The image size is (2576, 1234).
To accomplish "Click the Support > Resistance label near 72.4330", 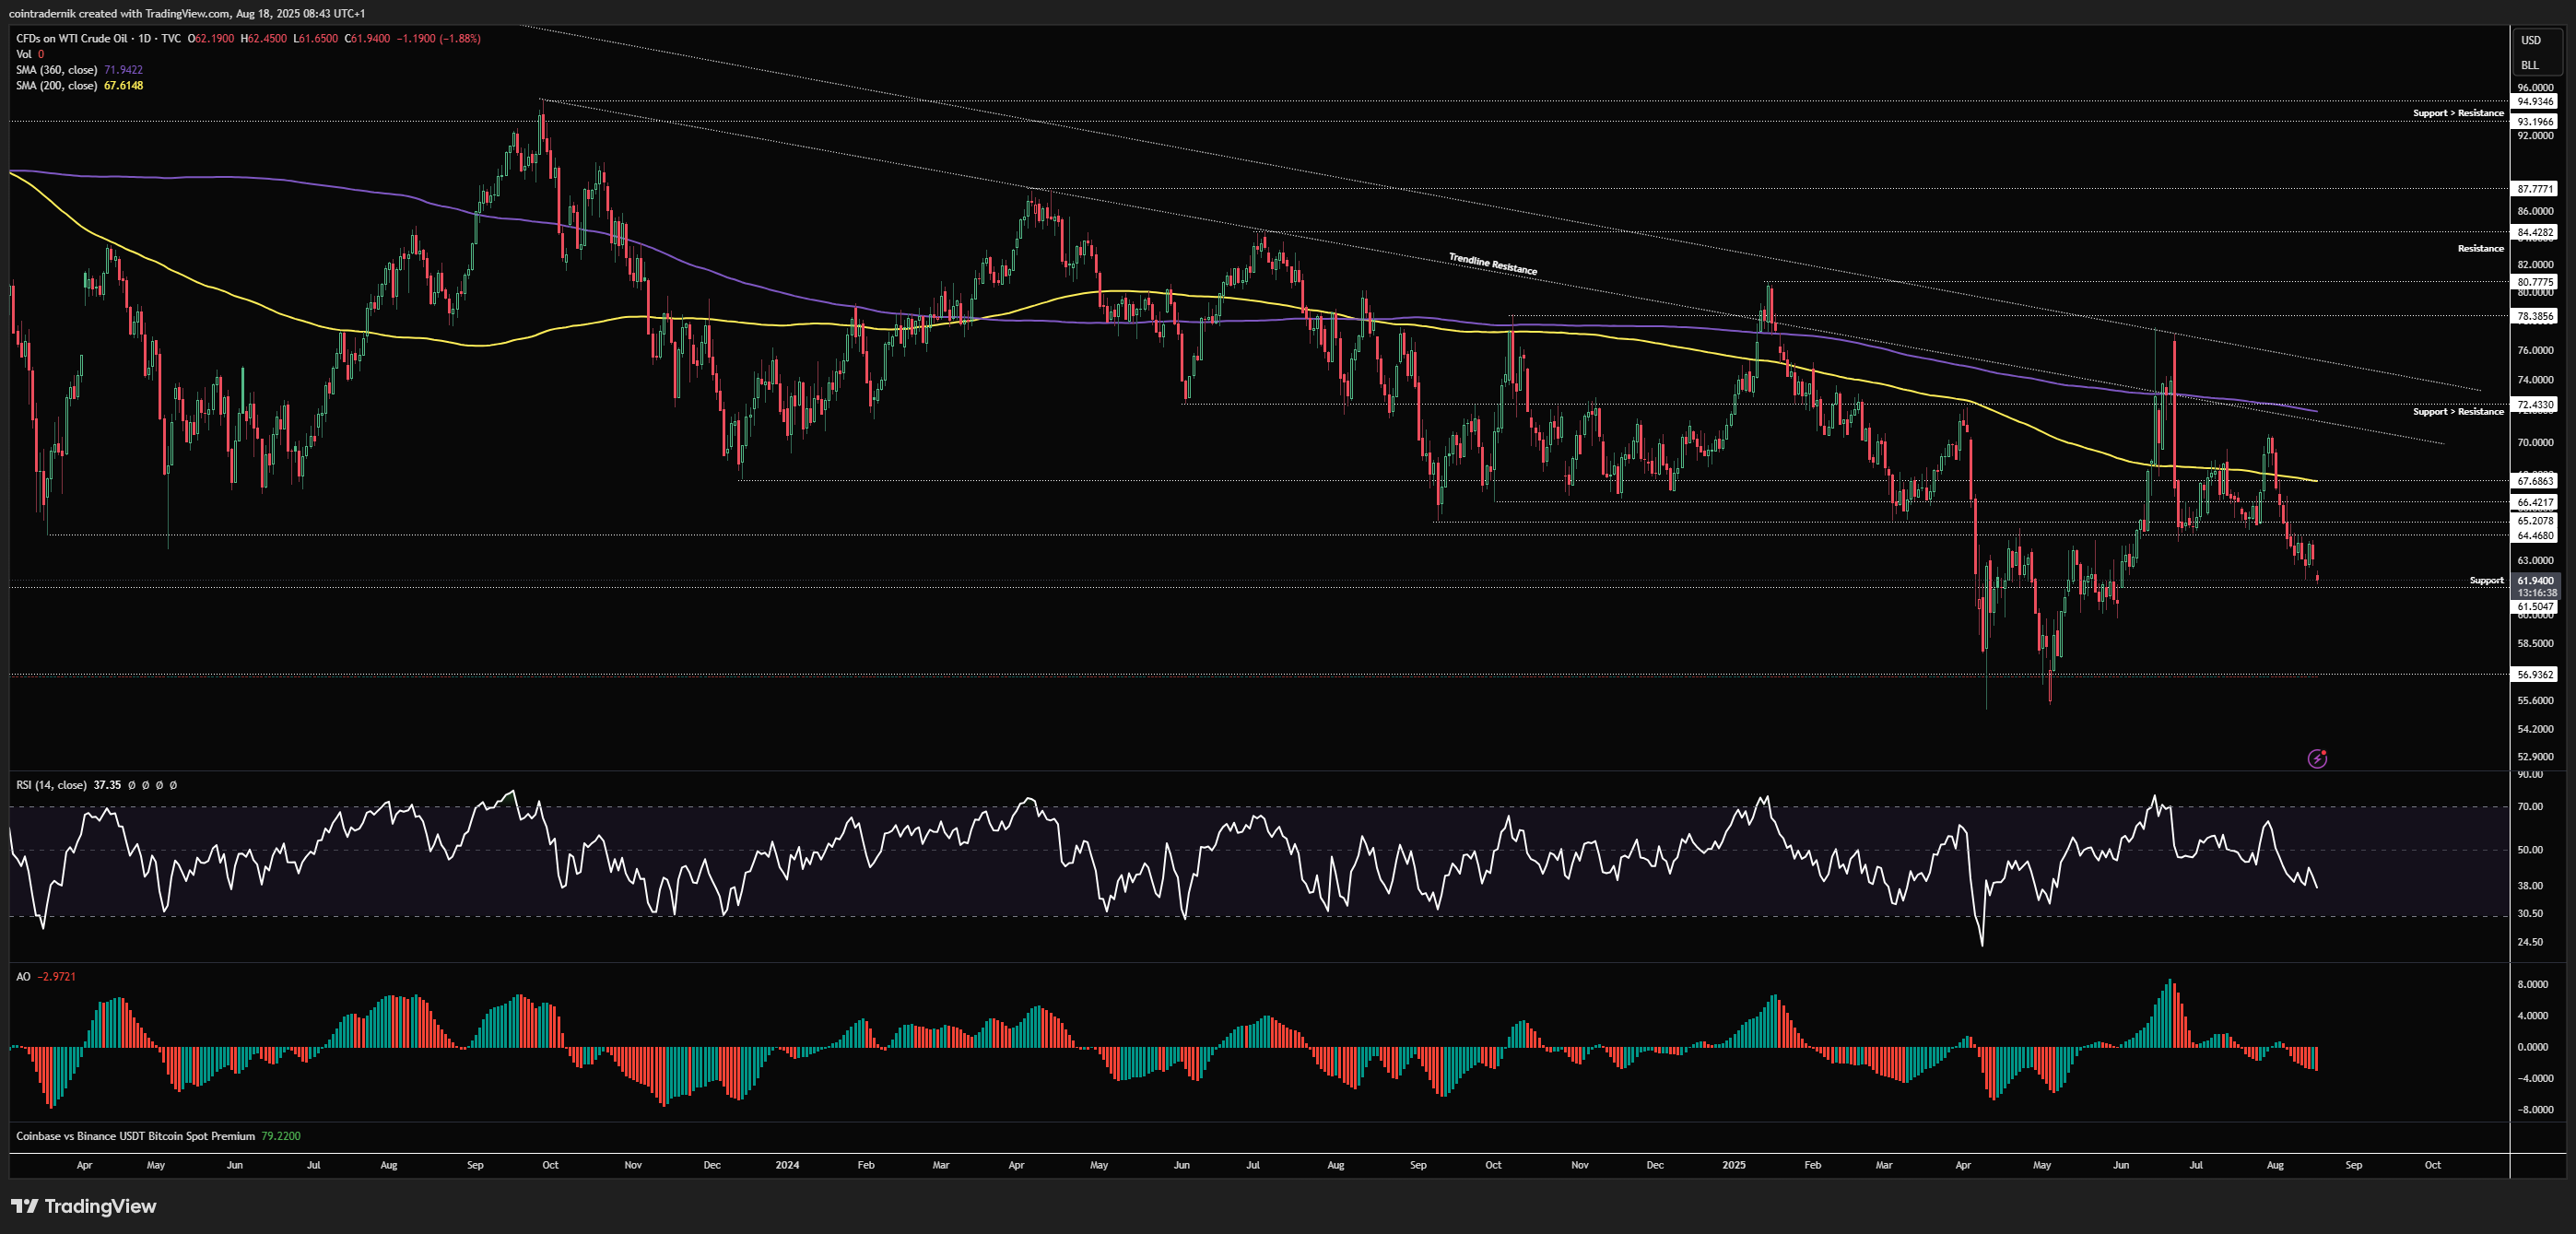I will coord(2458,412).
